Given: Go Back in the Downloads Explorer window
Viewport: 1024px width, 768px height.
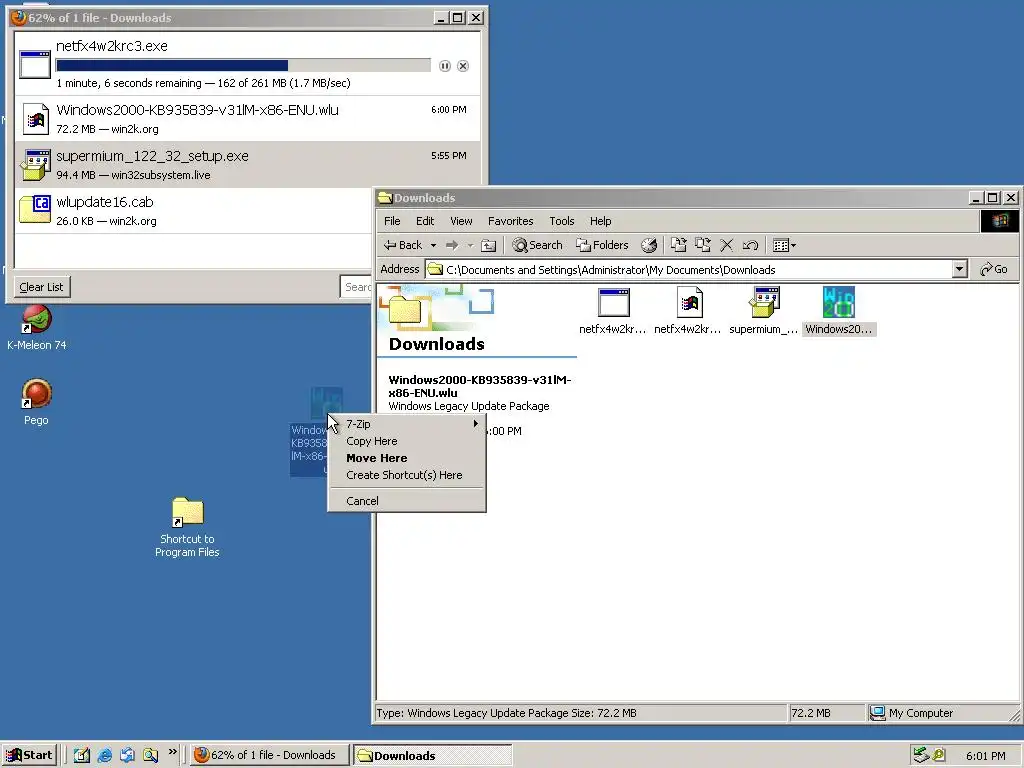Looking at the screenshot, I should click(403, 245).
